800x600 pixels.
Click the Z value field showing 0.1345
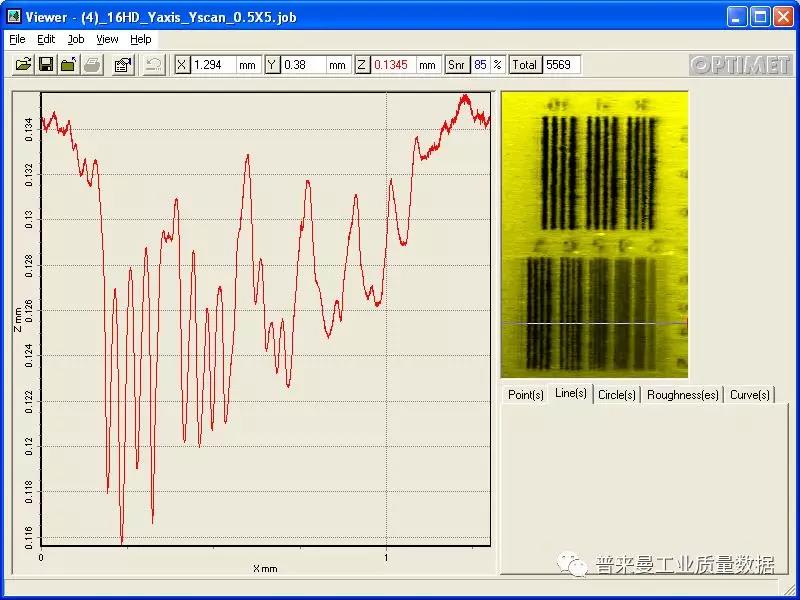point(393,65)
